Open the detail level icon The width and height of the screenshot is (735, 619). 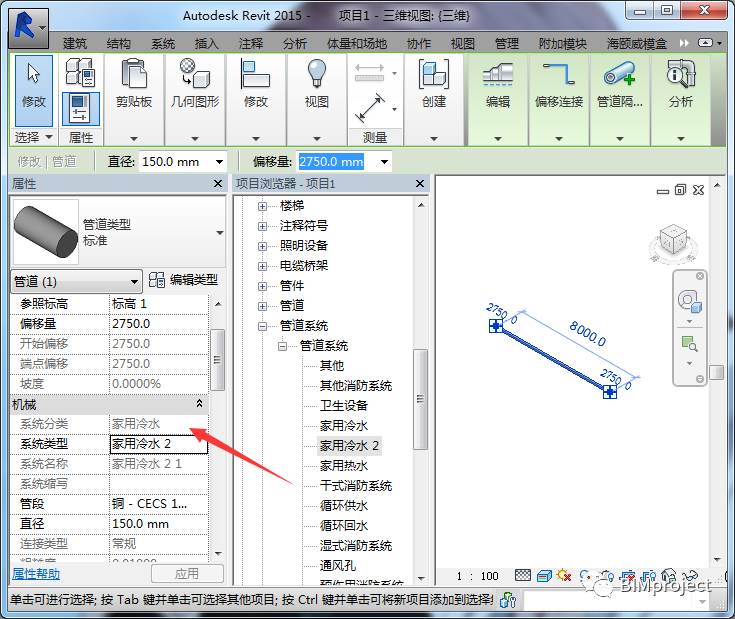pos(523,575)
